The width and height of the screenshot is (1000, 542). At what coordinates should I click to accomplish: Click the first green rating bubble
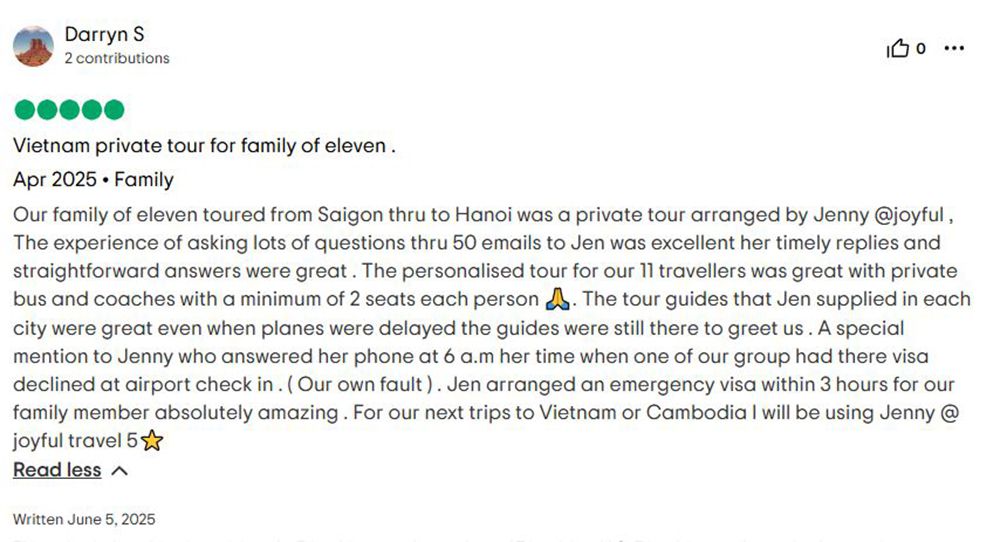click(x=24, y=110)
